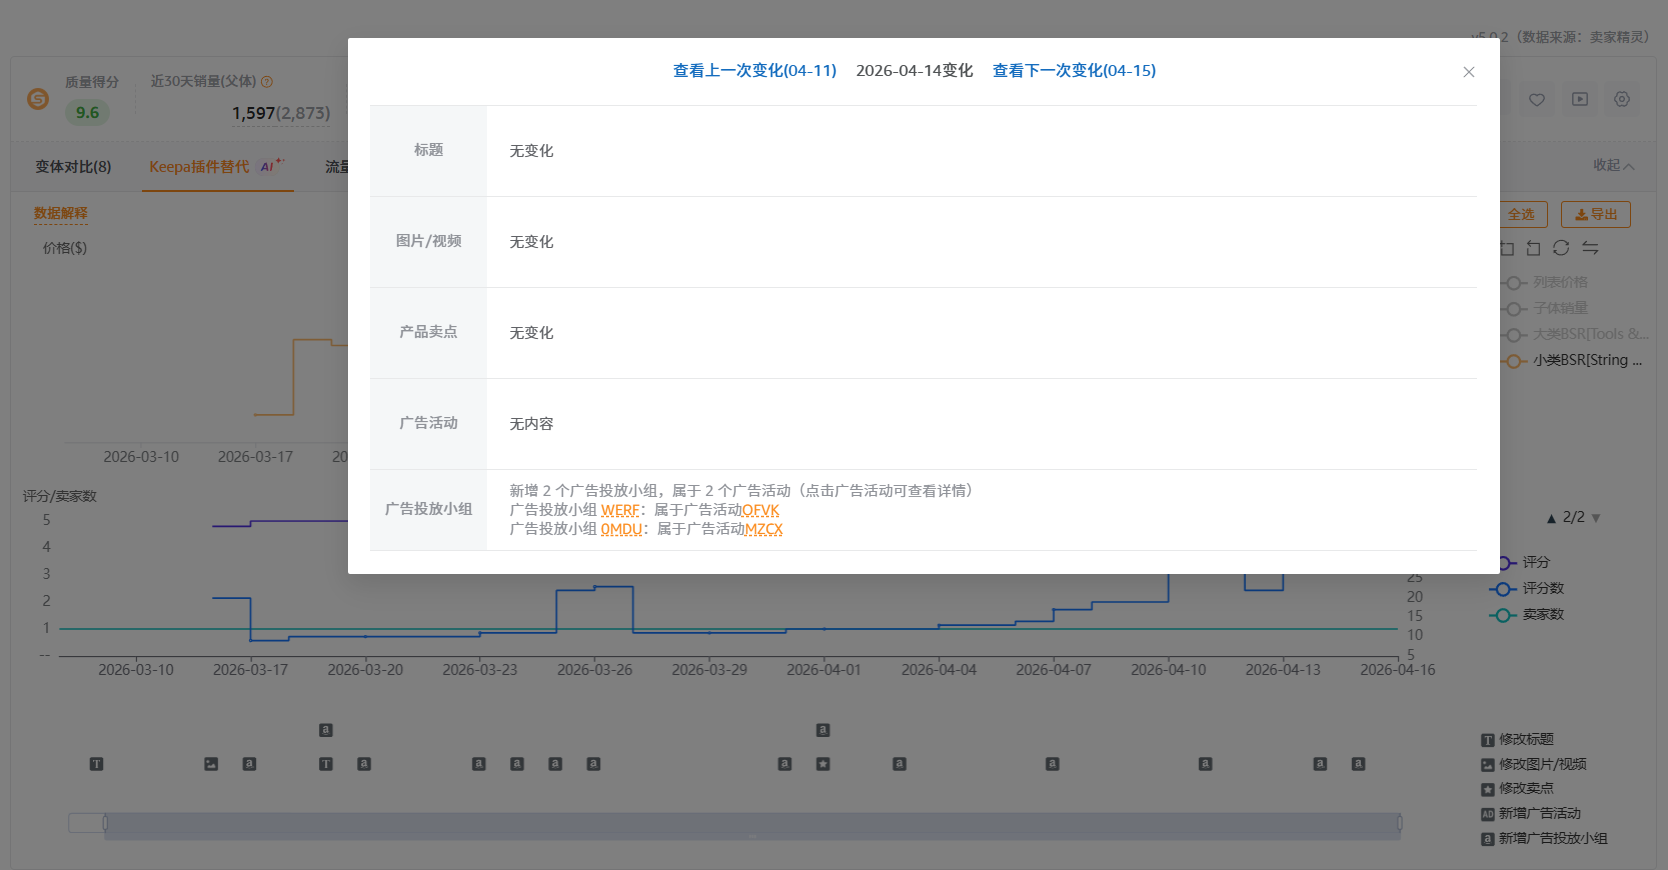1668x870 pixels.
Task: Toggle 卖家数 series visibility
Action: [x=1542, y=615]
